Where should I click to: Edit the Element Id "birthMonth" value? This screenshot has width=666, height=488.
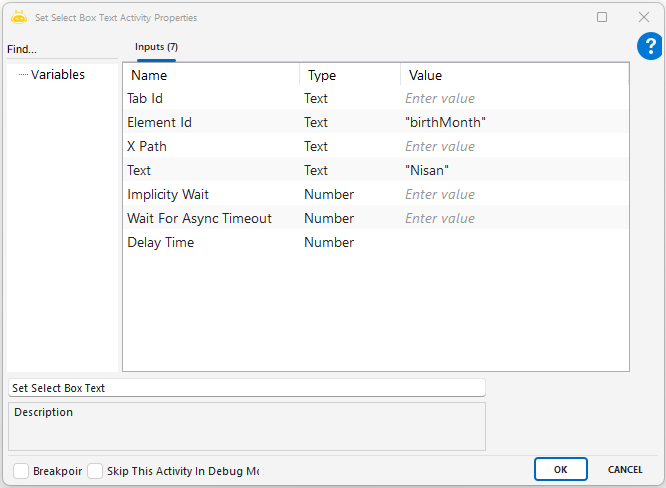[x=514, y=122]
